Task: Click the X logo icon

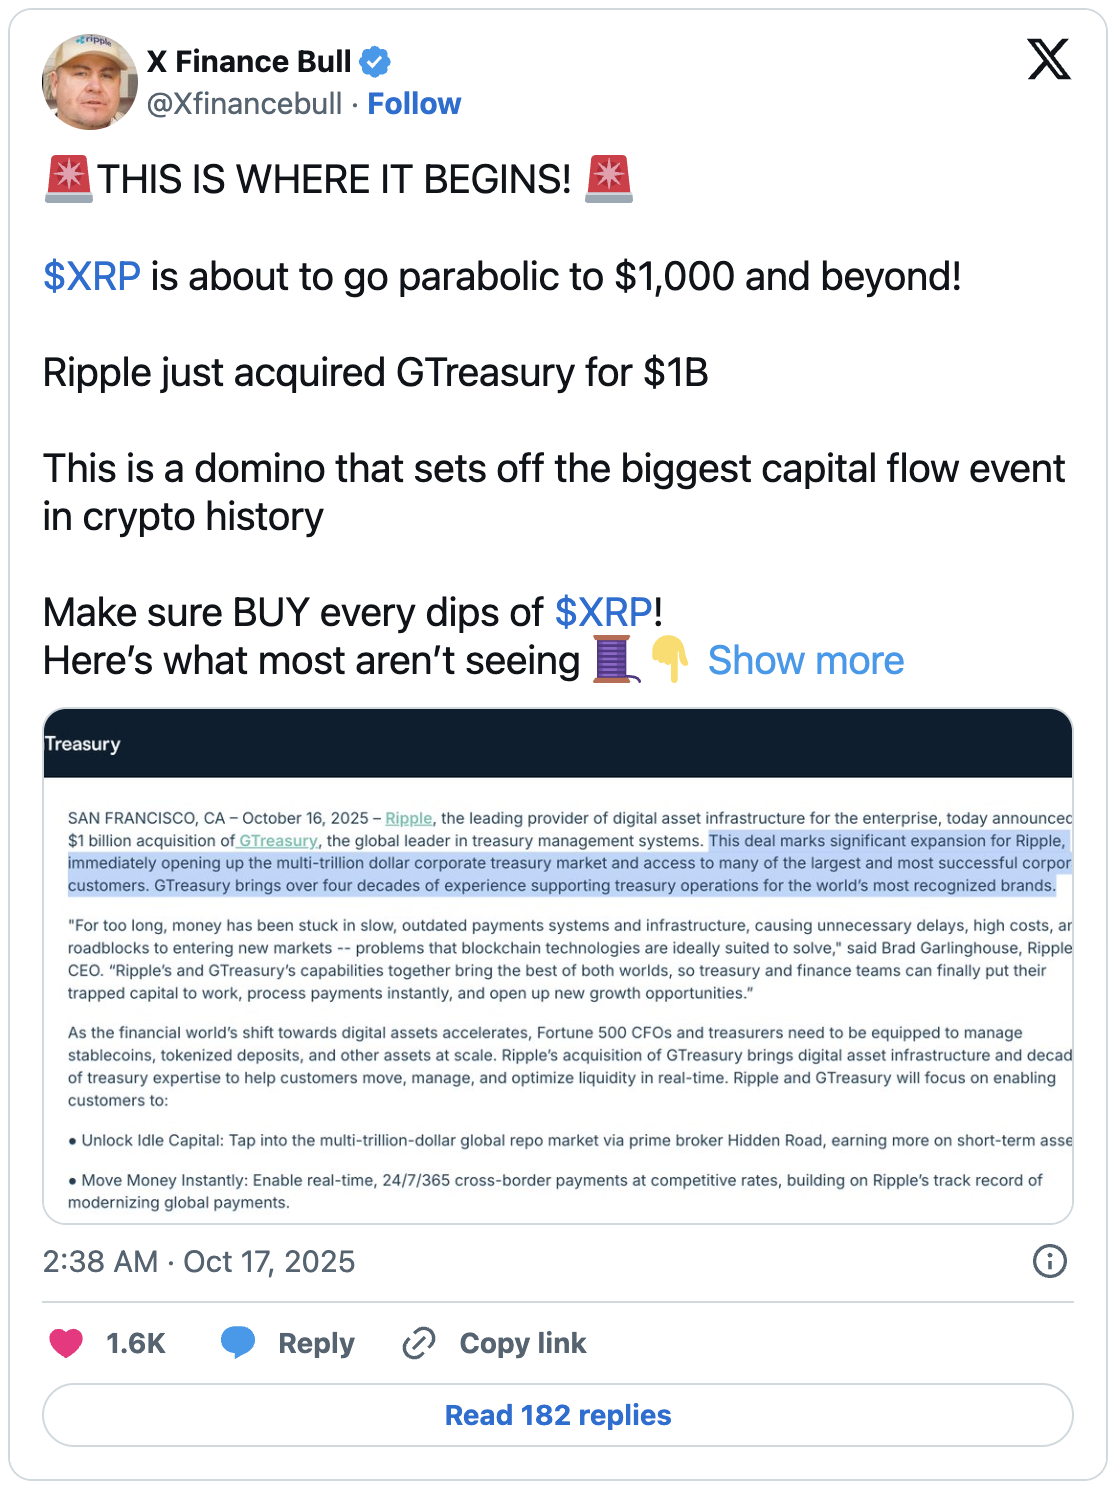Action: (1048, 60)
